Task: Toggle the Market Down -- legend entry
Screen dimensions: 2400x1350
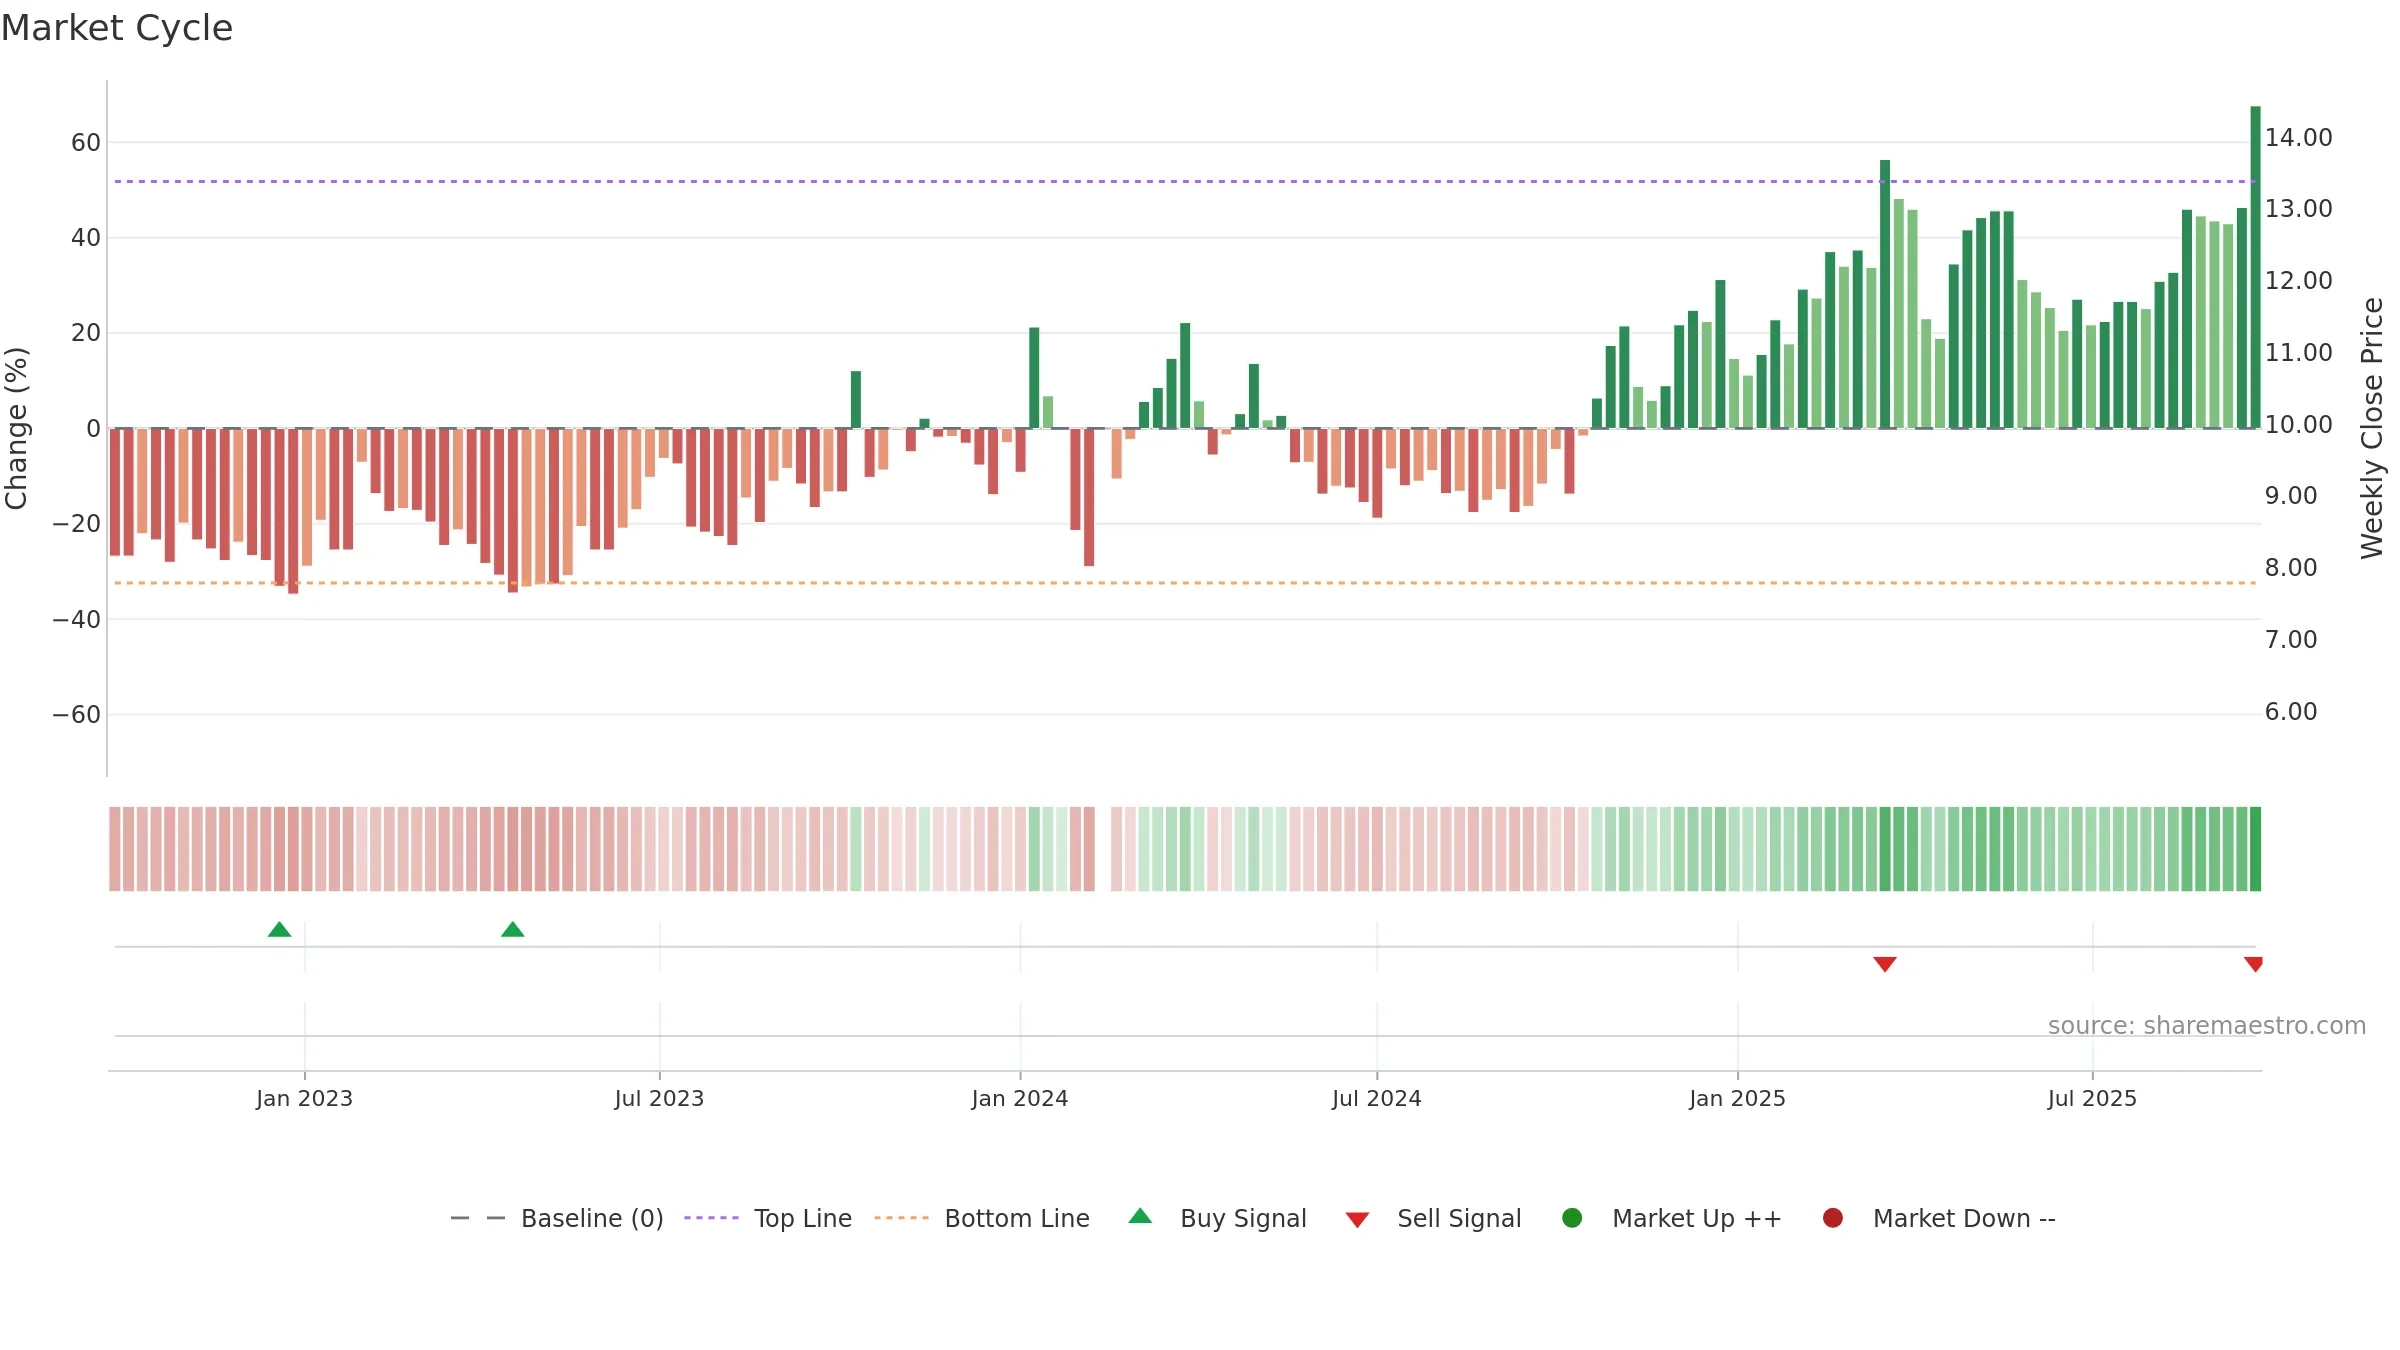Action: coord(1939,1218)
